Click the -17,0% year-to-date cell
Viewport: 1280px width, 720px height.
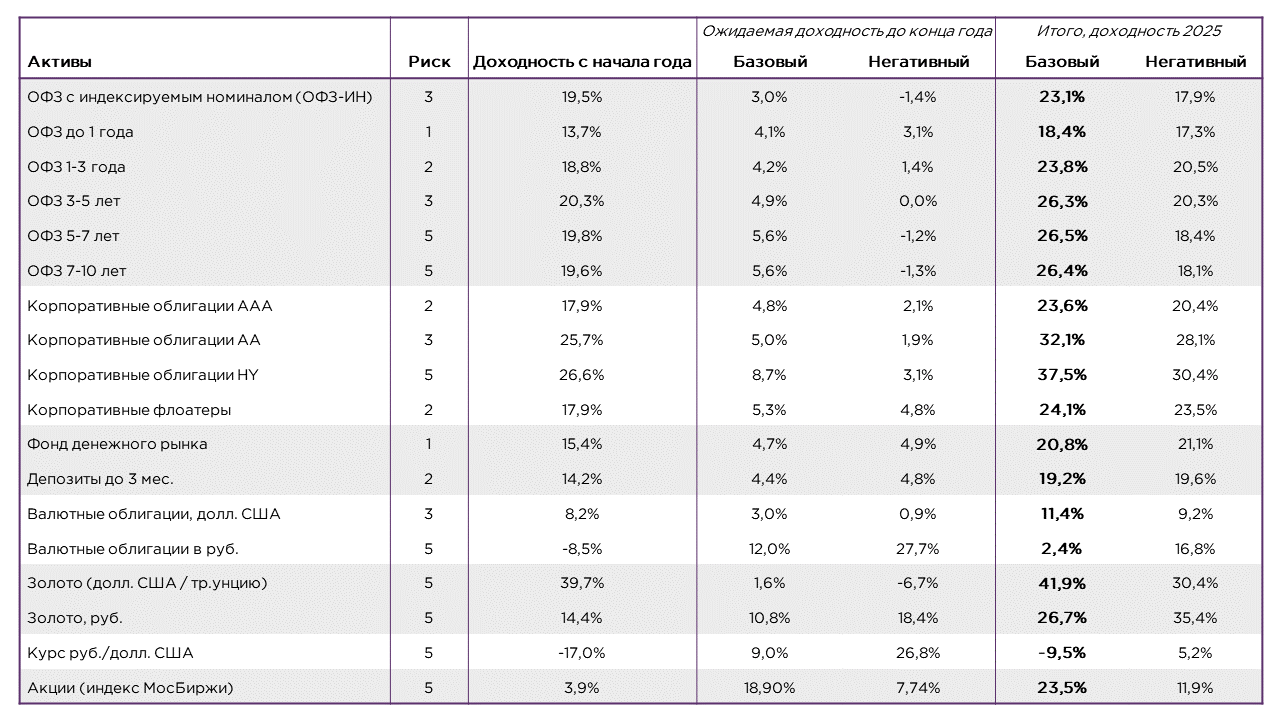[x=581, y=653]
